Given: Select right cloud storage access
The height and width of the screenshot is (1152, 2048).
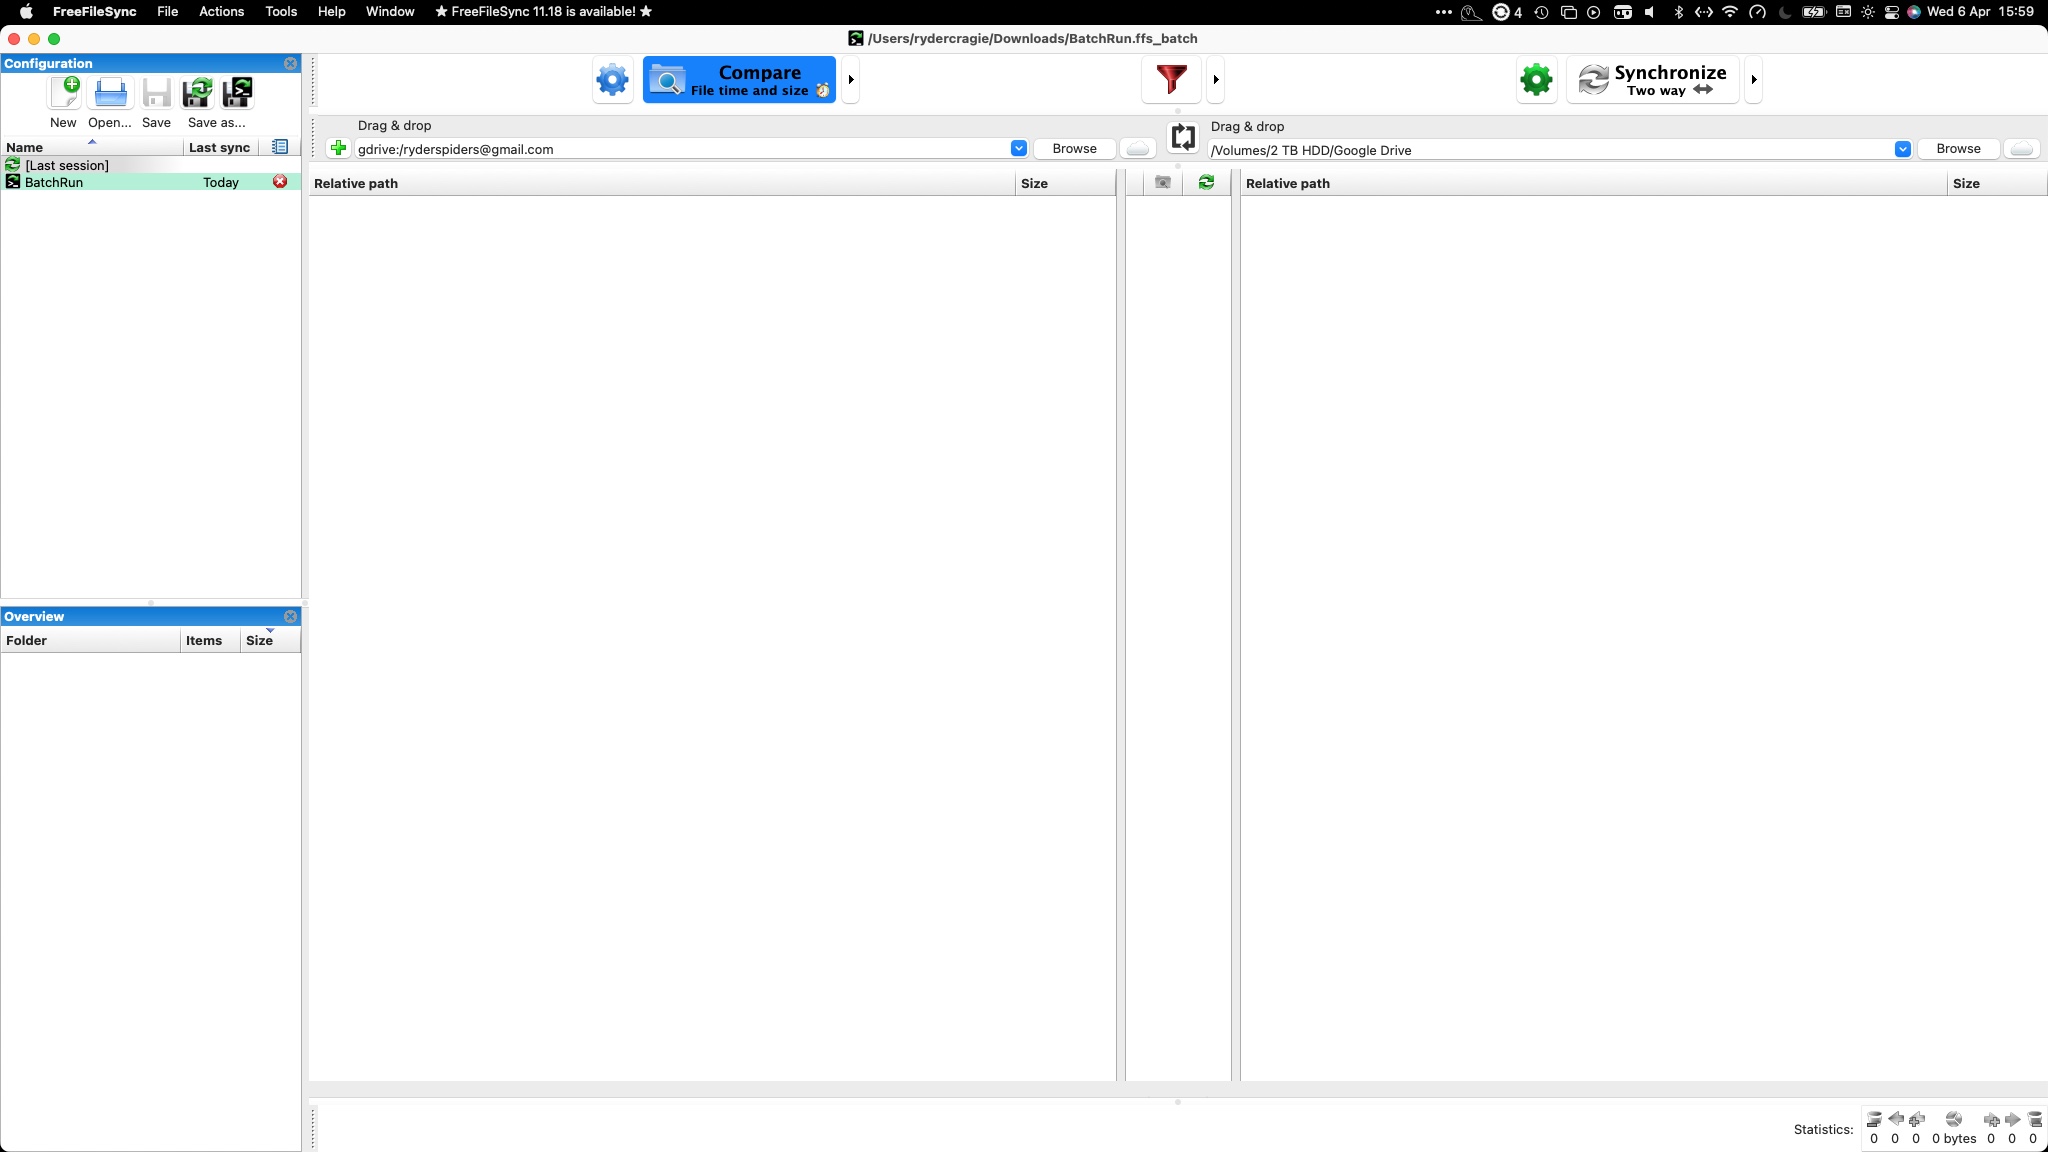Looking at the screenshot, I should pyautogui.click(x=2022, y=149).
